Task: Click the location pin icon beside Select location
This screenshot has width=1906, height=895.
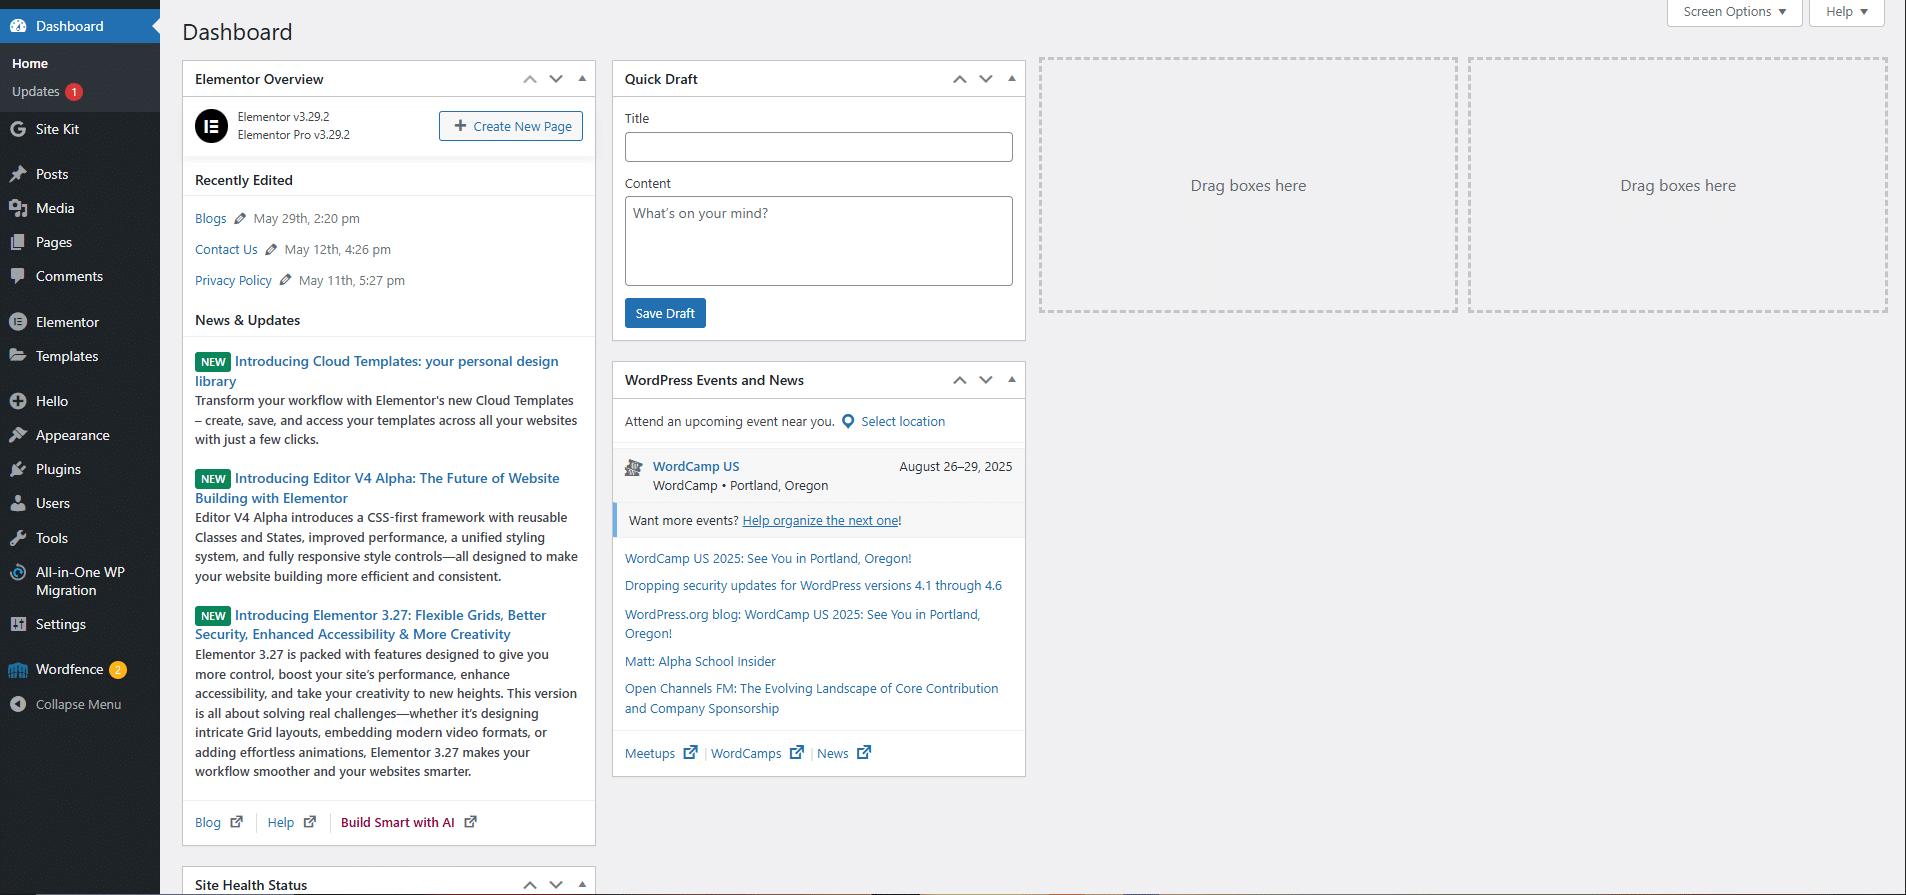Action: tap(848, 421)
